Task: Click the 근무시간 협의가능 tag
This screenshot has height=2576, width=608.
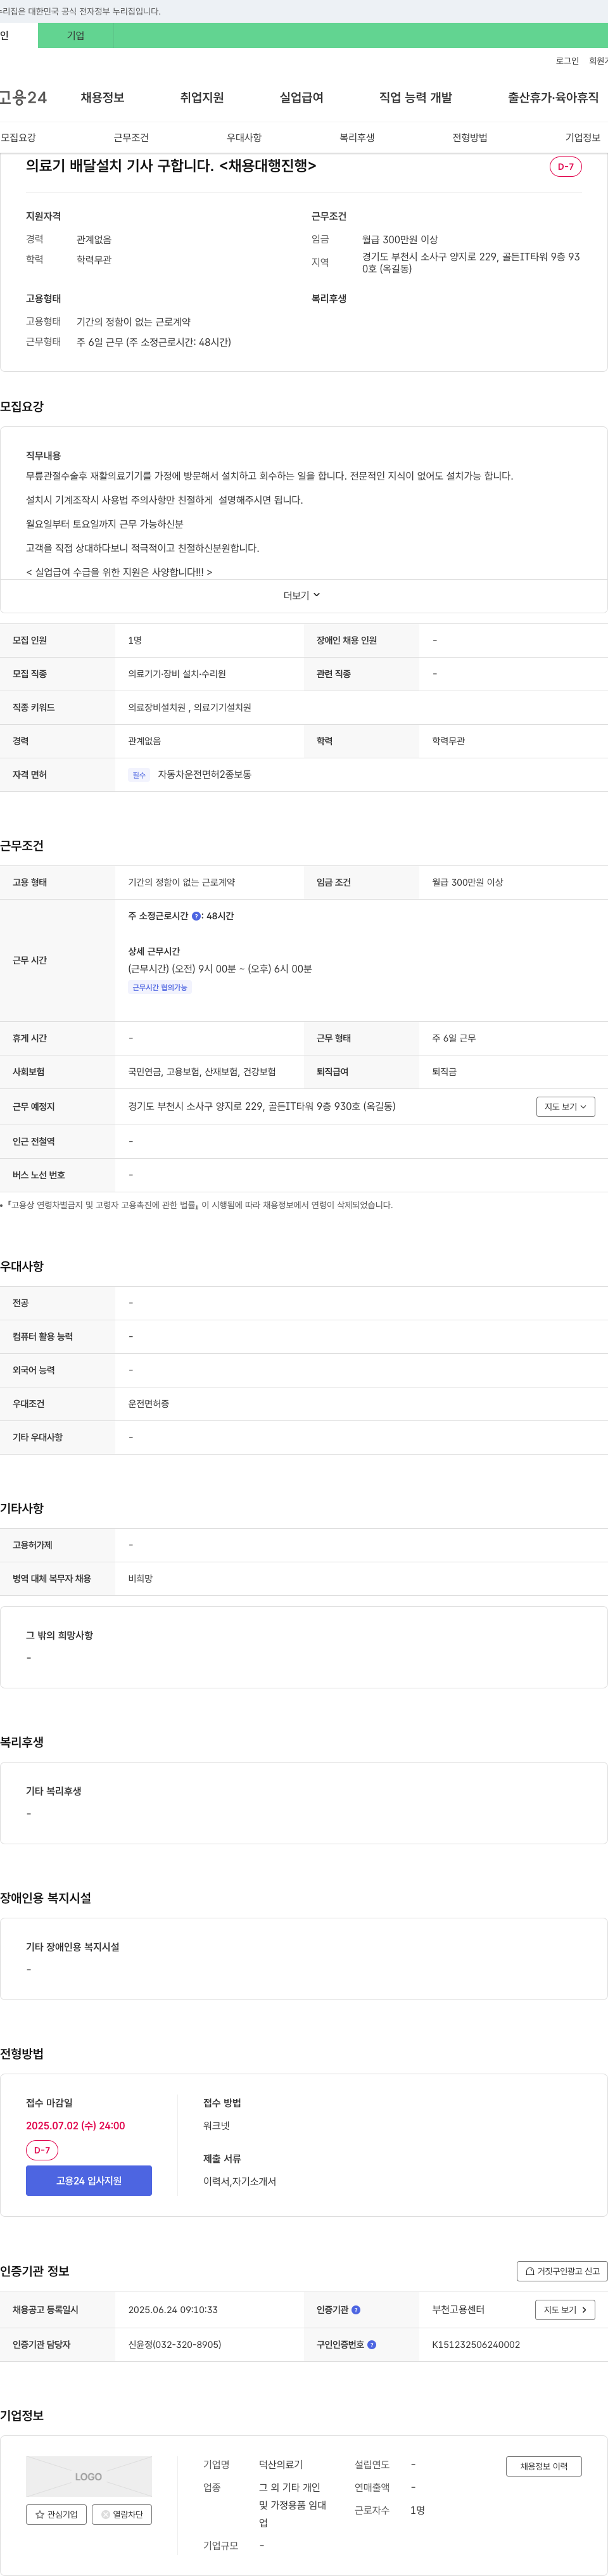Action: point(160,987)
